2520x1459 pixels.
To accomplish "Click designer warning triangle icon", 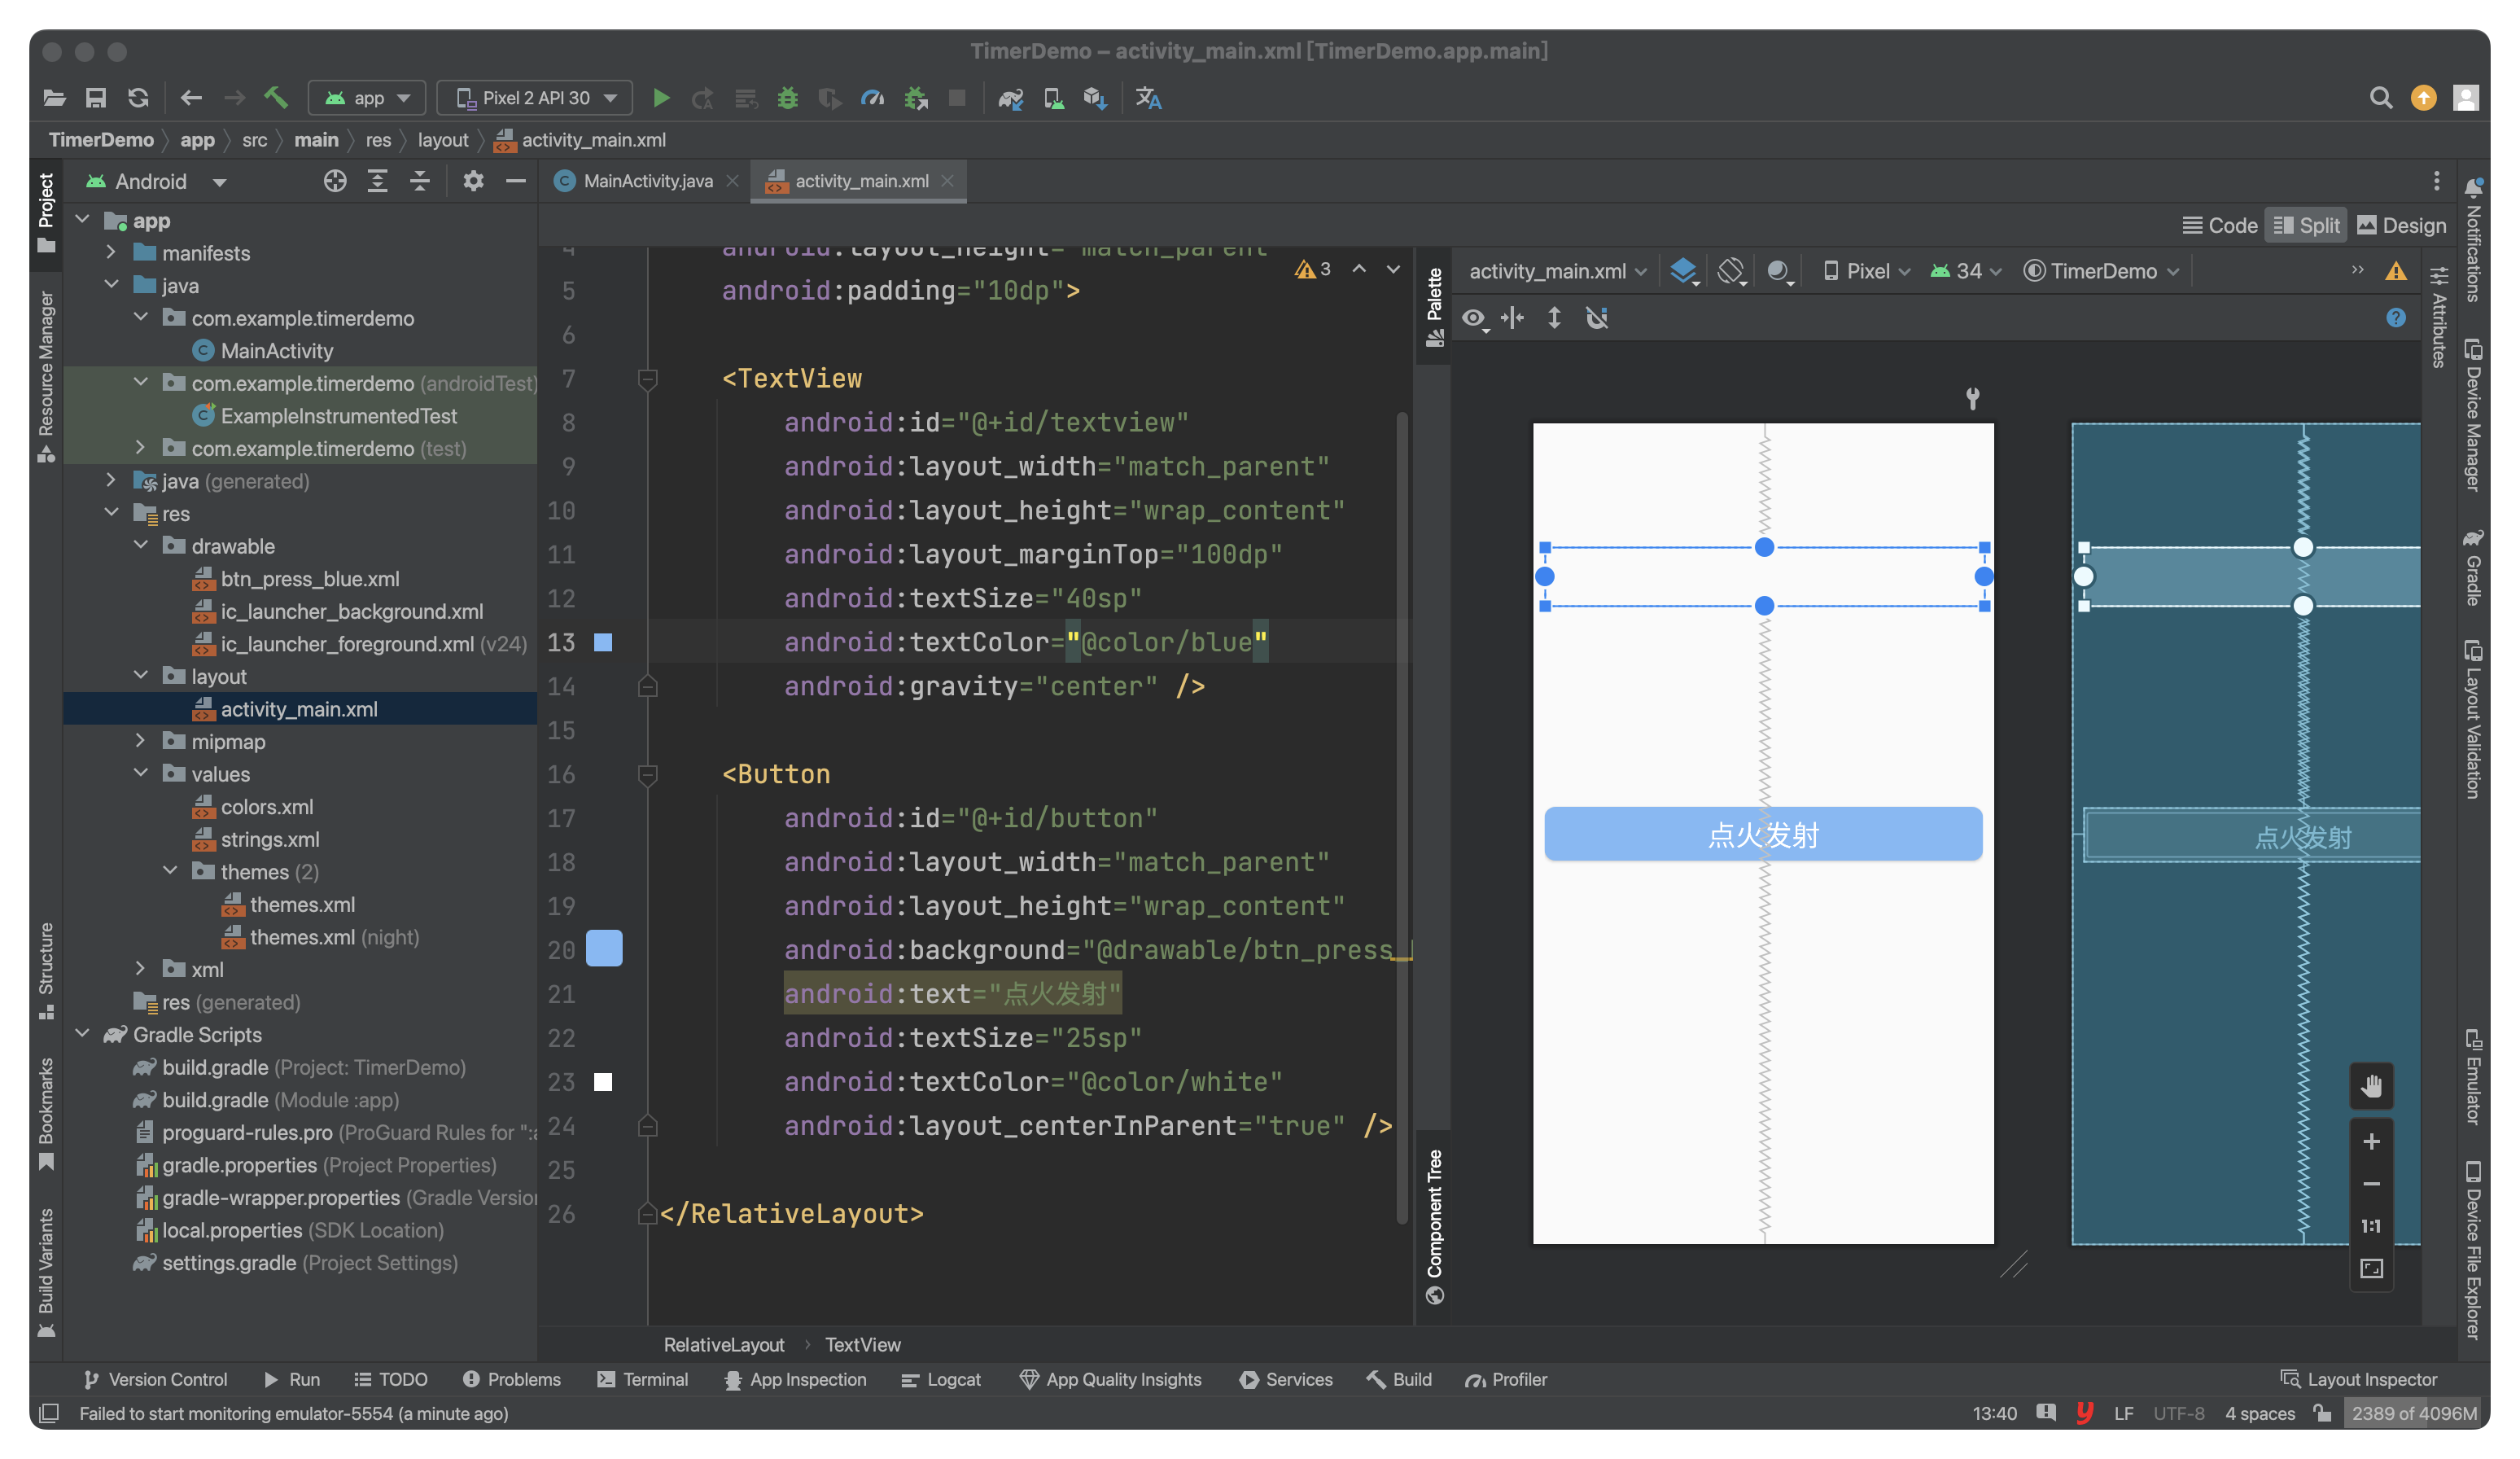I will (x=2396, y=271).
